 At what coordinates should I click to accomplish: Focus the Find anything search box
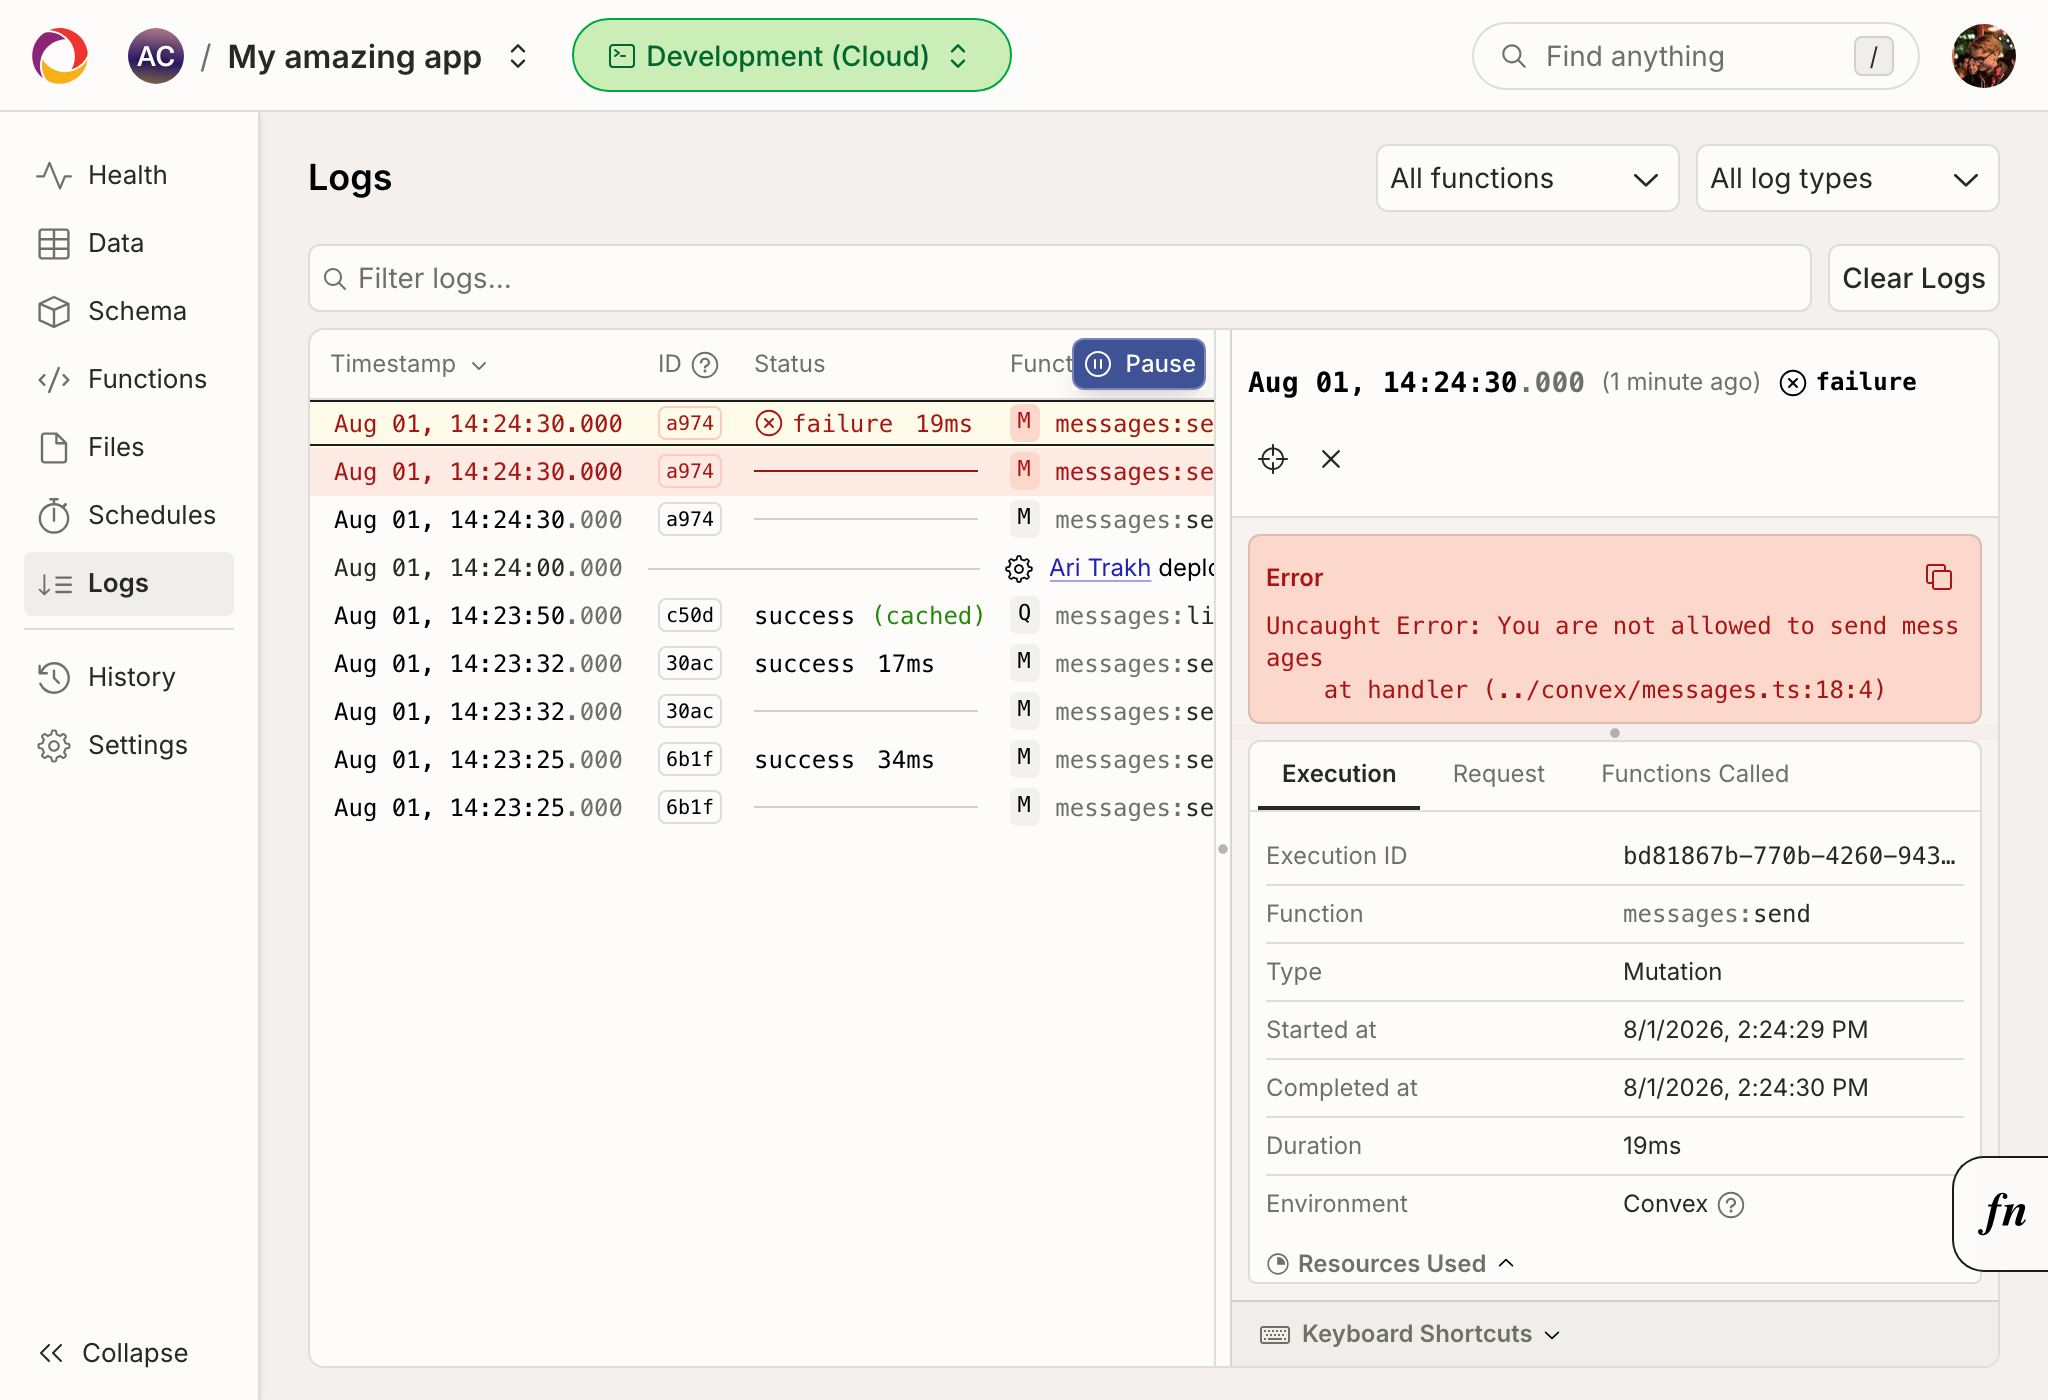1695,56
